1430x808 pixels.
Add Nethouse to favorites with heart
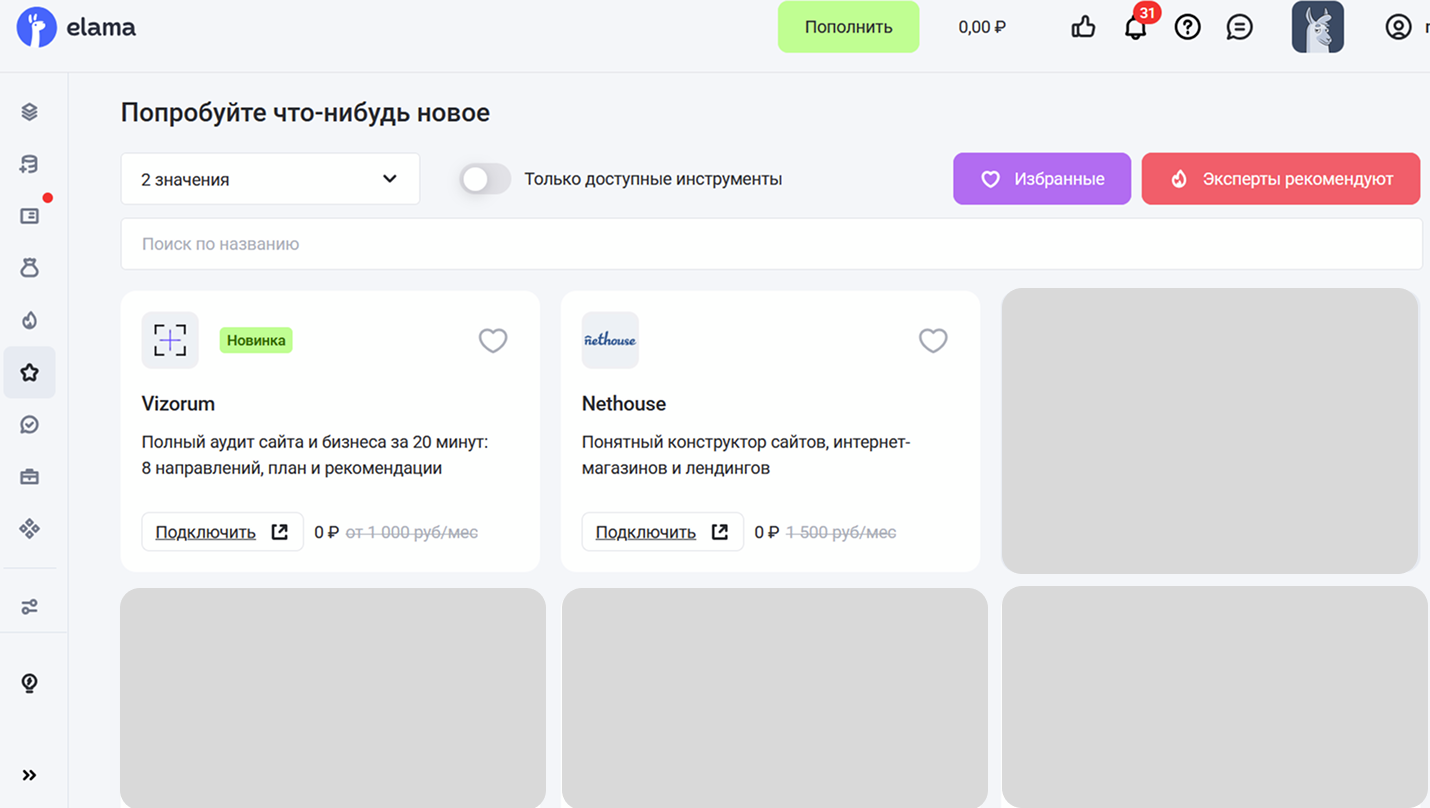pos(933,341)
